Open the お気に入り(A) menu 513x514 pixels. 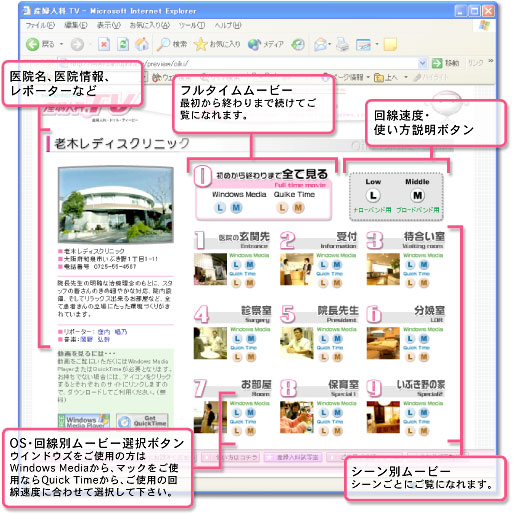(x=150, y=25)
